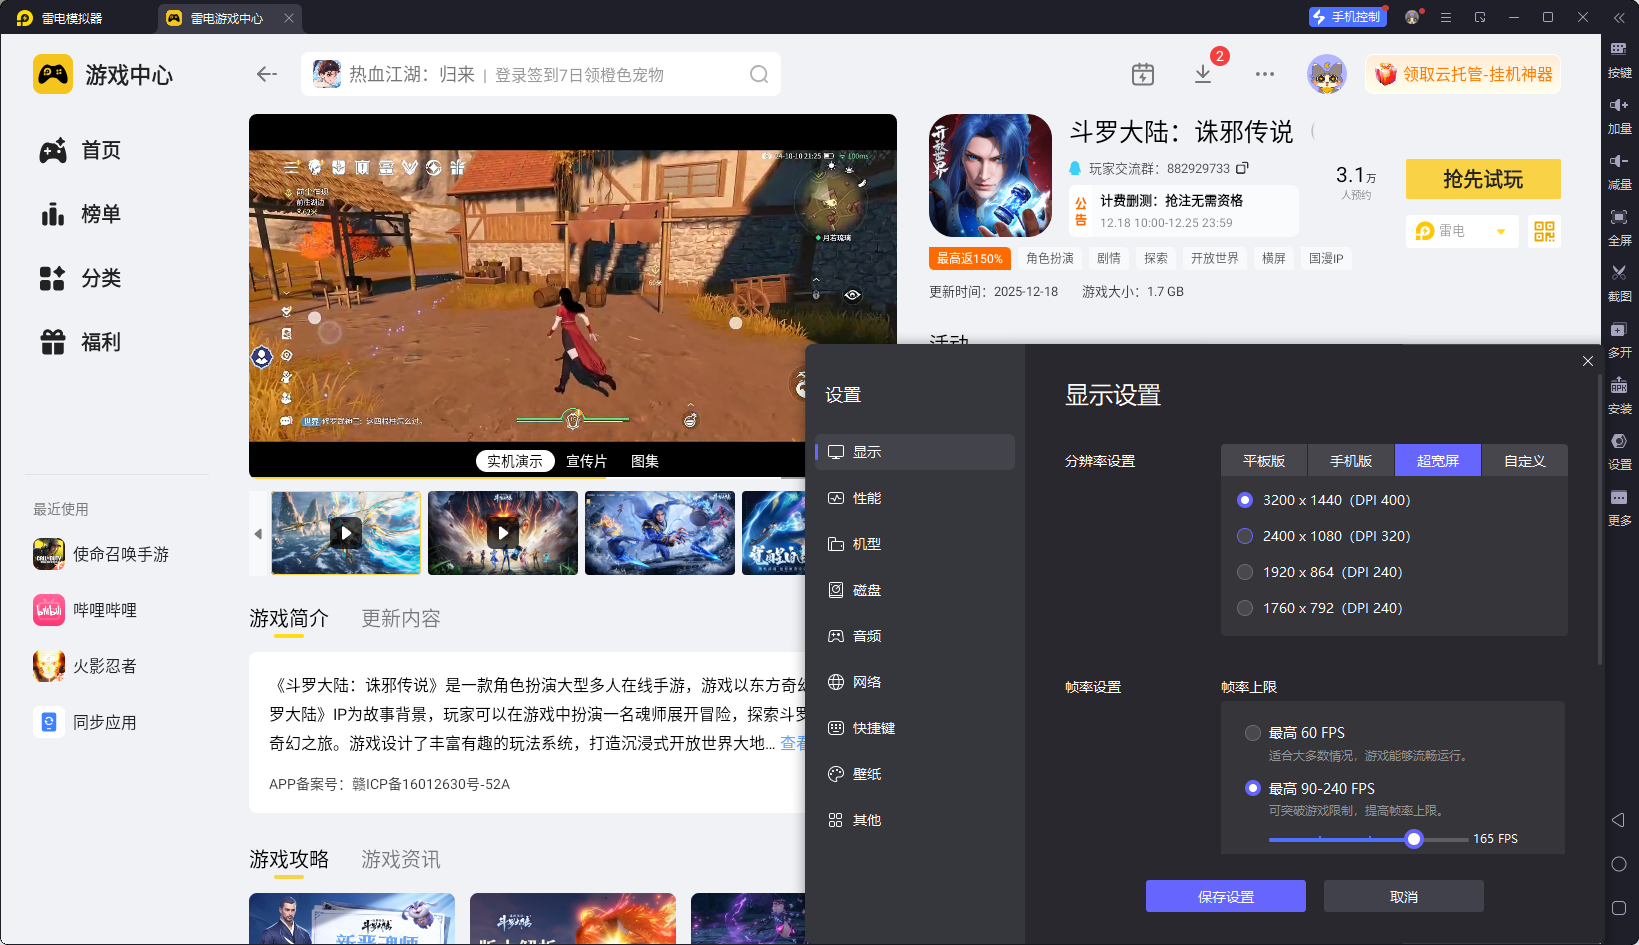Image resolution: width=1639 pixels, height=945 pixels.
Task: Switch to 平板版 resolution tab
Action: (x=1264, y=461)
